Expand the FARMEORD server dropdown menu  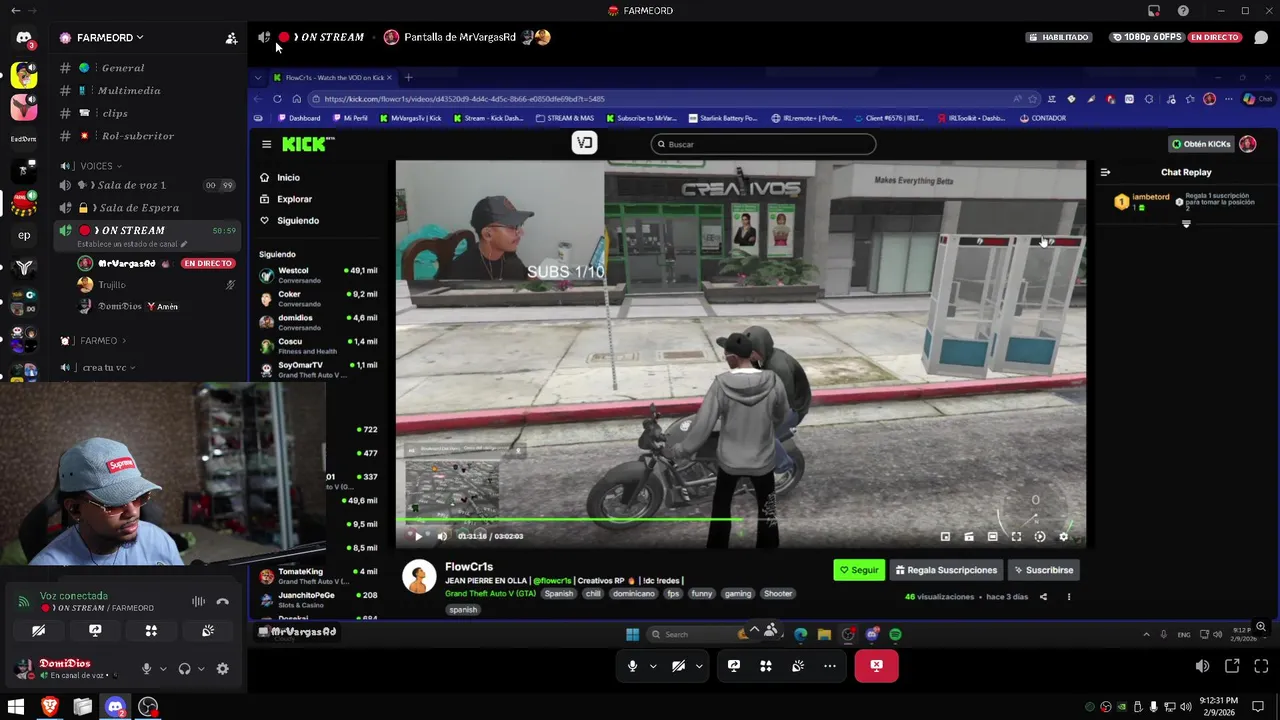point(140,38)
